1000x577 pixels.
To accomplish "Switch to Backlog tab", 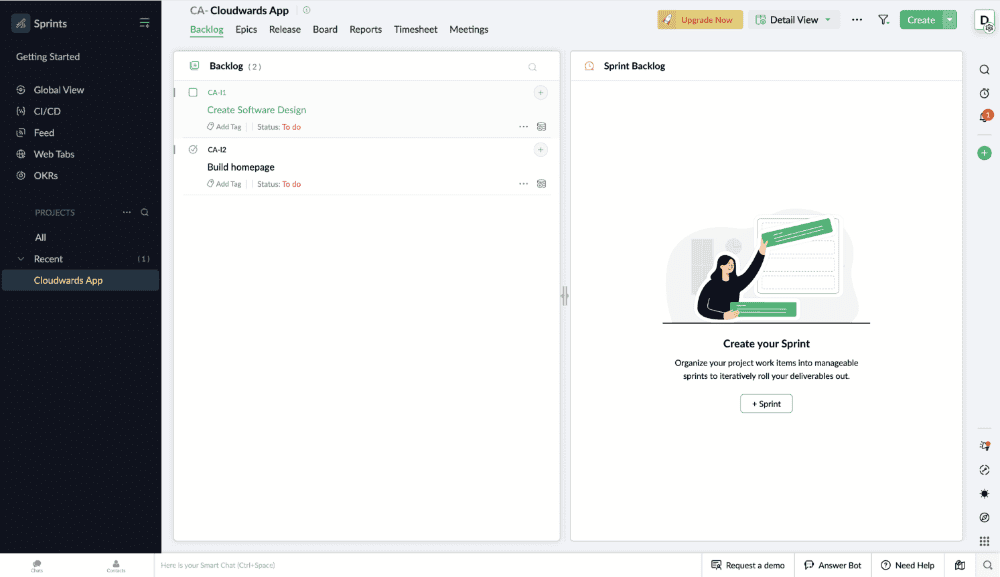I will 207,29.
